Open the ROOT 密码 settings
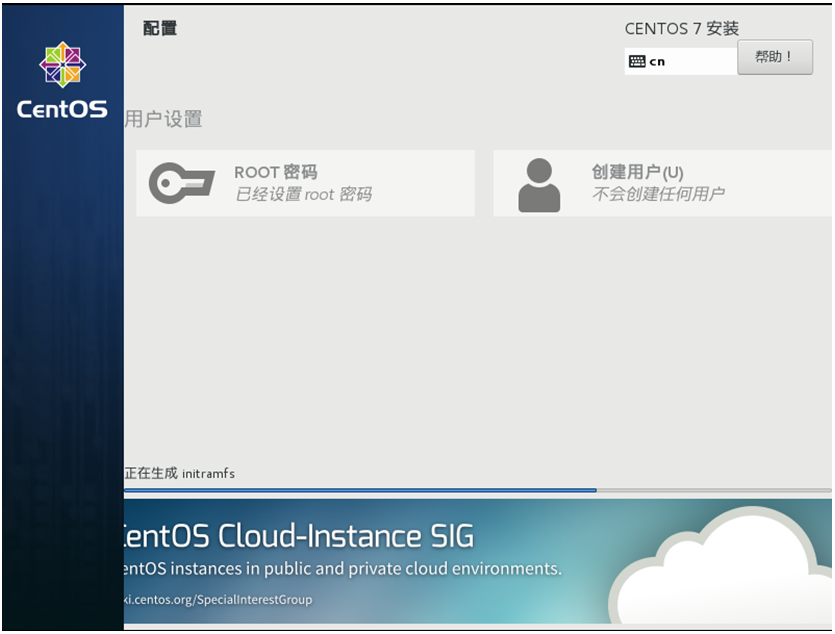This screenshot has width=835, height=634. point(305,183)
